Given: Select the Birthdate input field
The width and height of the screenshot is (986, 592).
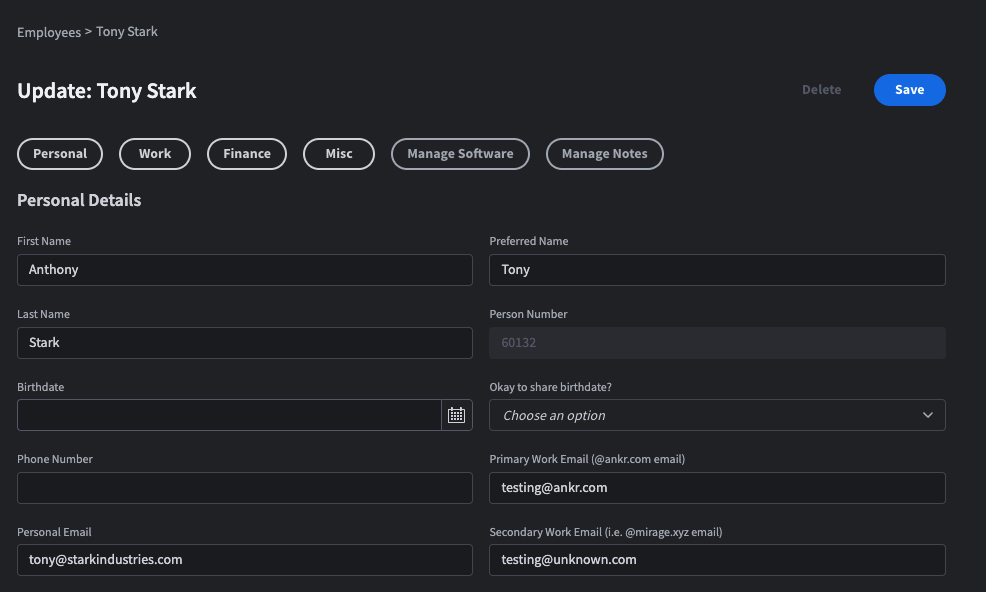Looking at the screenshot, I should click(x=230, y=414).
